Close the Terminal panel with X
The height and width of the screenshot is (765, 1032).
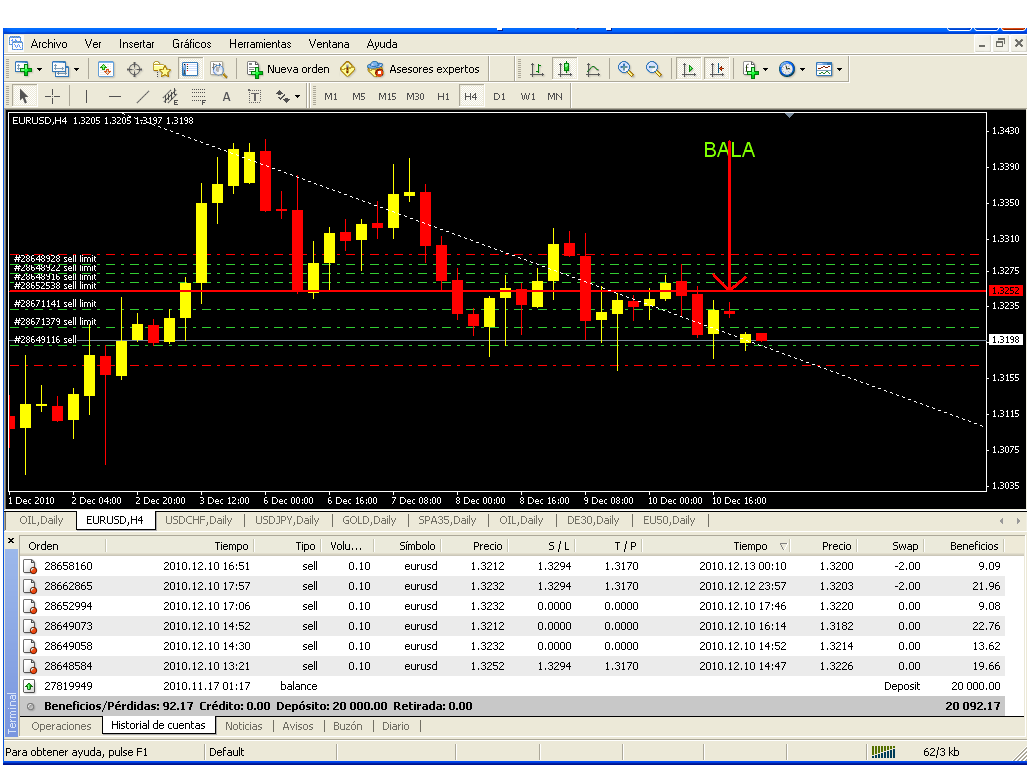pyautogui.click(x=11, y=541)
